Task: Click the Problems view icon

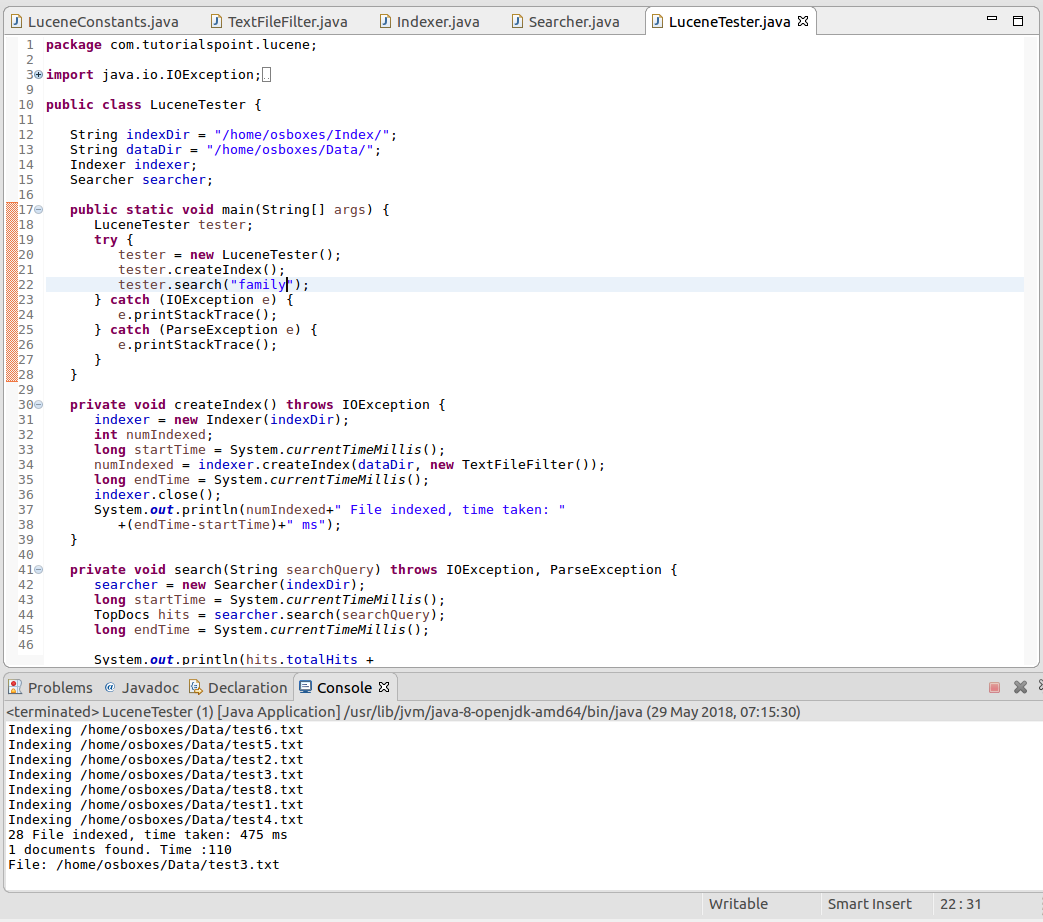Action: point(15,687)
